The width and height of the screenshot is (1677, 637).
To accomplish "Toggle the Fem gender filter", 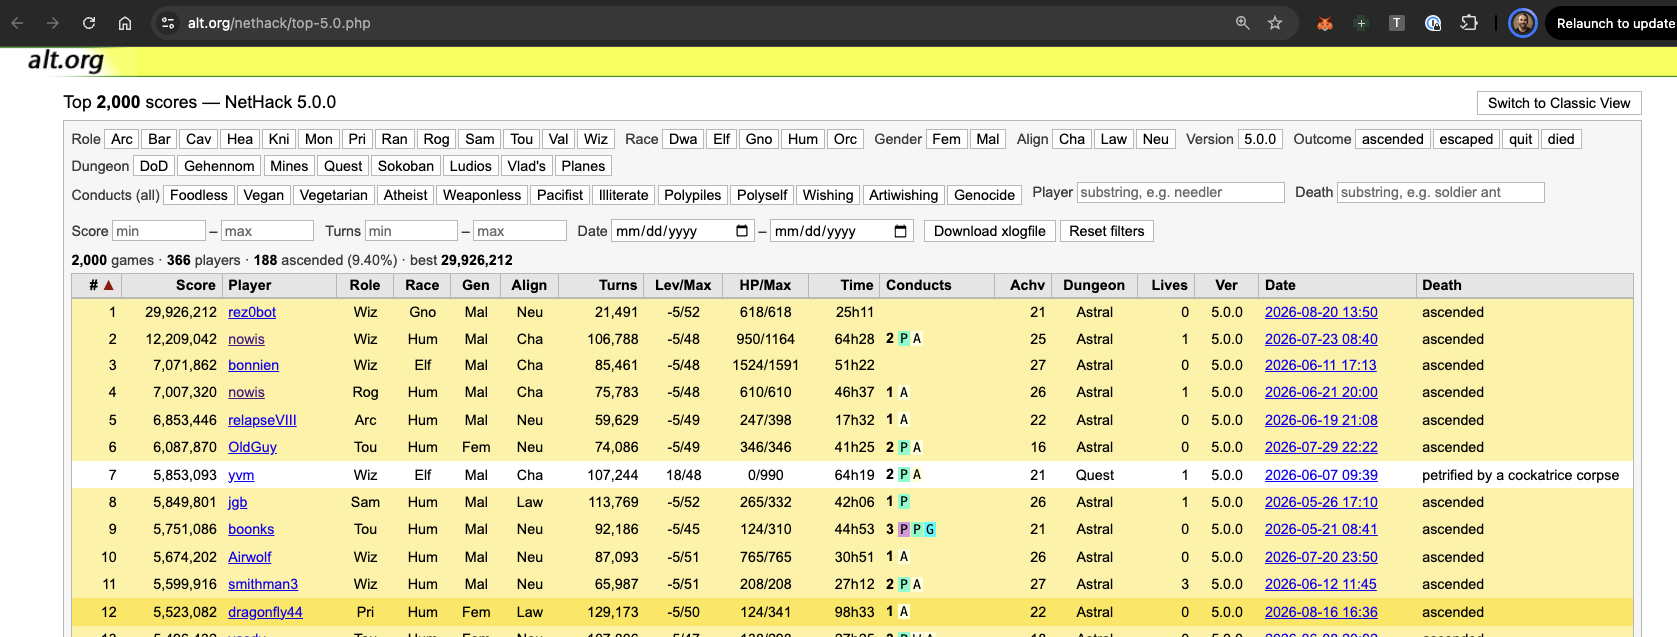I will (947, 139).
